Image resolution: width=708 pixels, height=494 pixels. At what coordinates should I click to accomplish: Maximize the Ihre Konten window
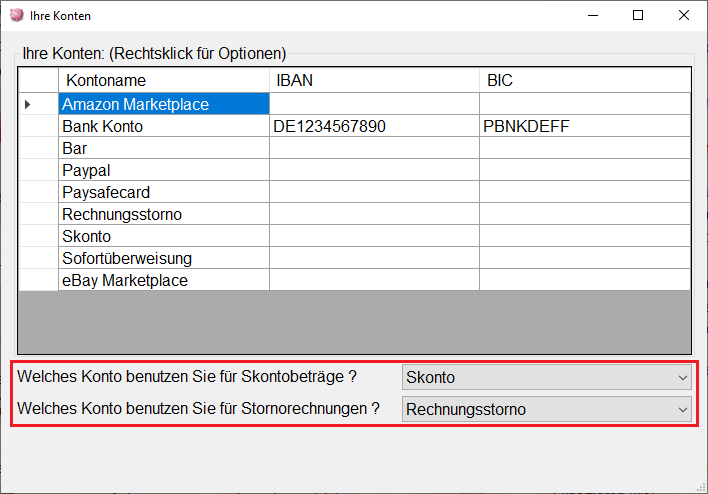click(638, 15)
